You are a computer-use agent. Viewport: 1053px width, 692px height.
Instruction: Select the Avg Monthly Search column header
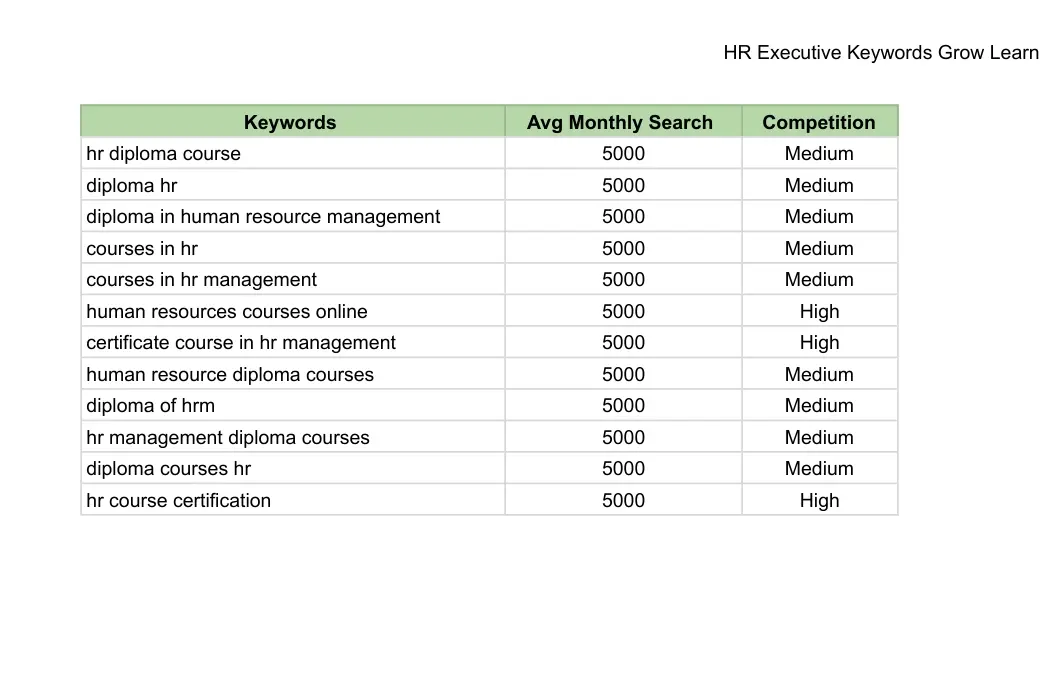pyautogui.click(x=620, y=122)
